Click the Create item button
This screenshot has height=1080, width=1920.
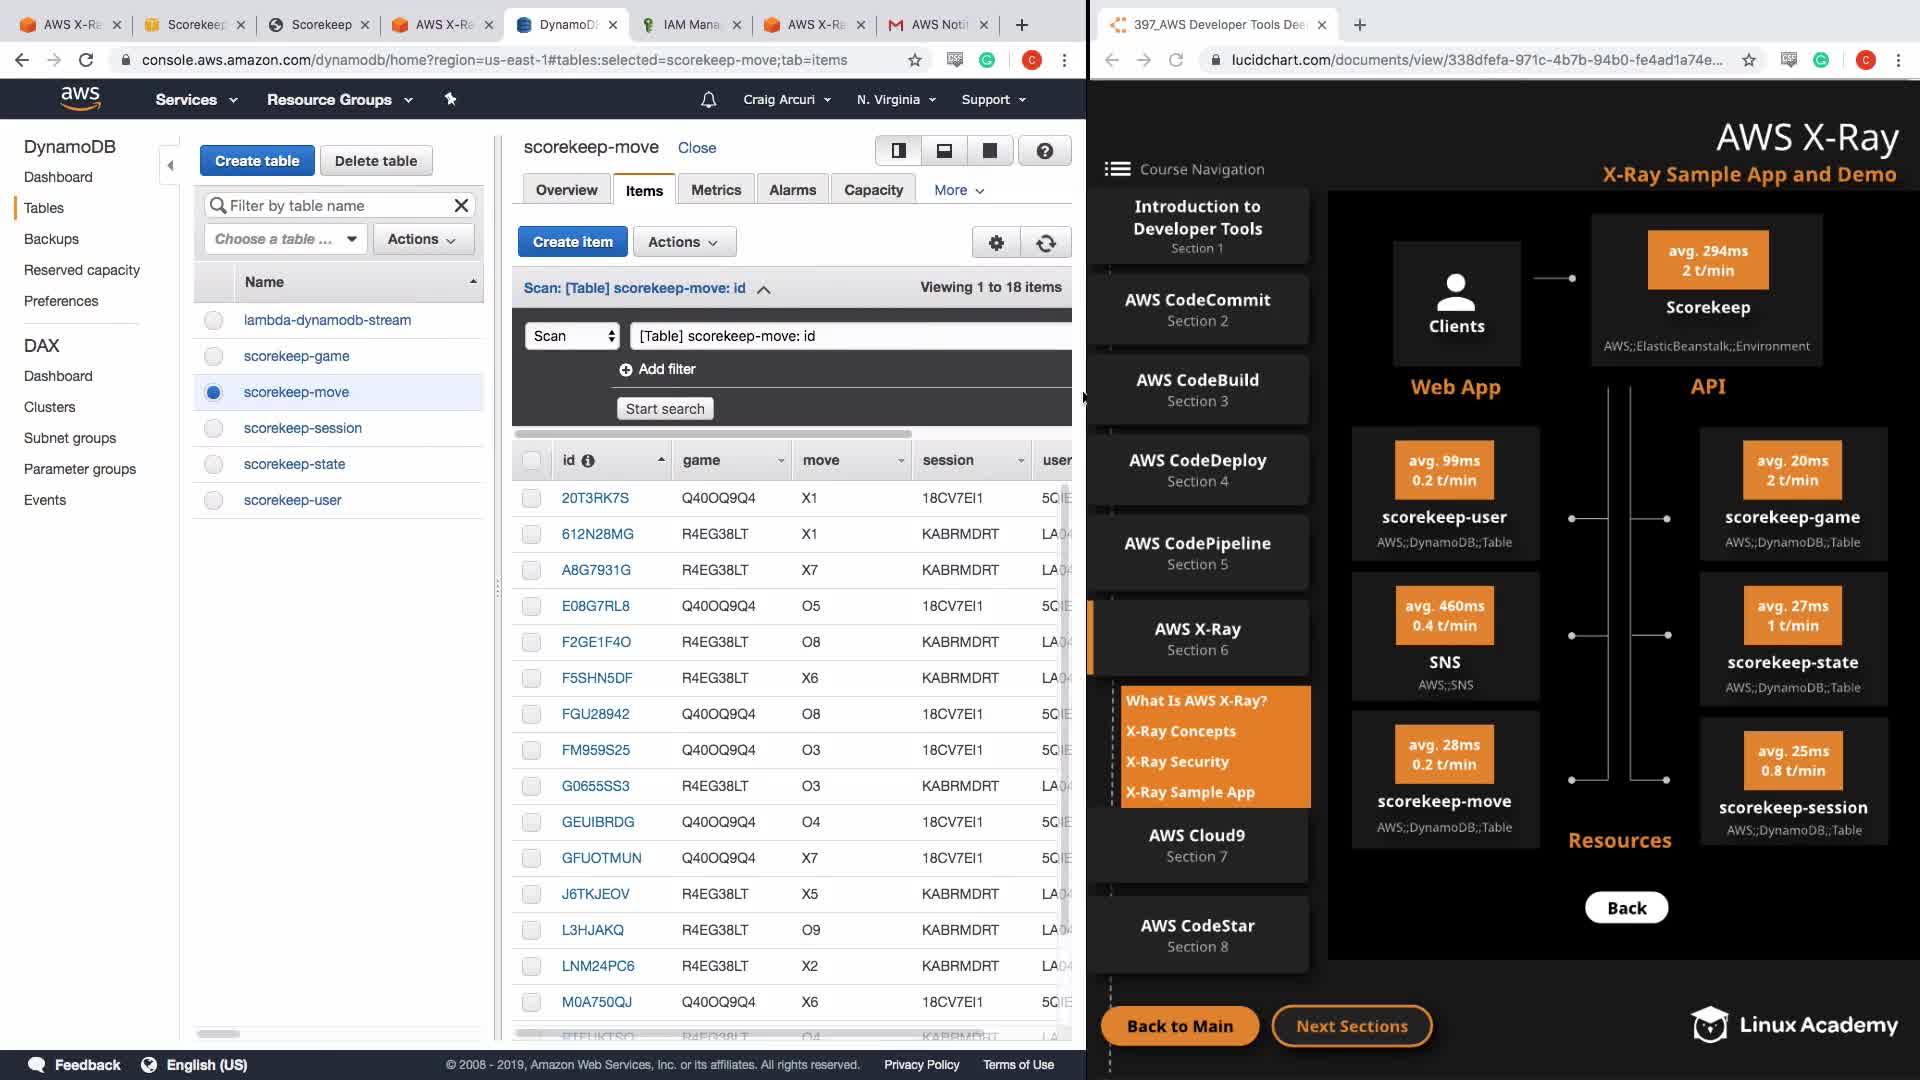click(x=572, y=242)
